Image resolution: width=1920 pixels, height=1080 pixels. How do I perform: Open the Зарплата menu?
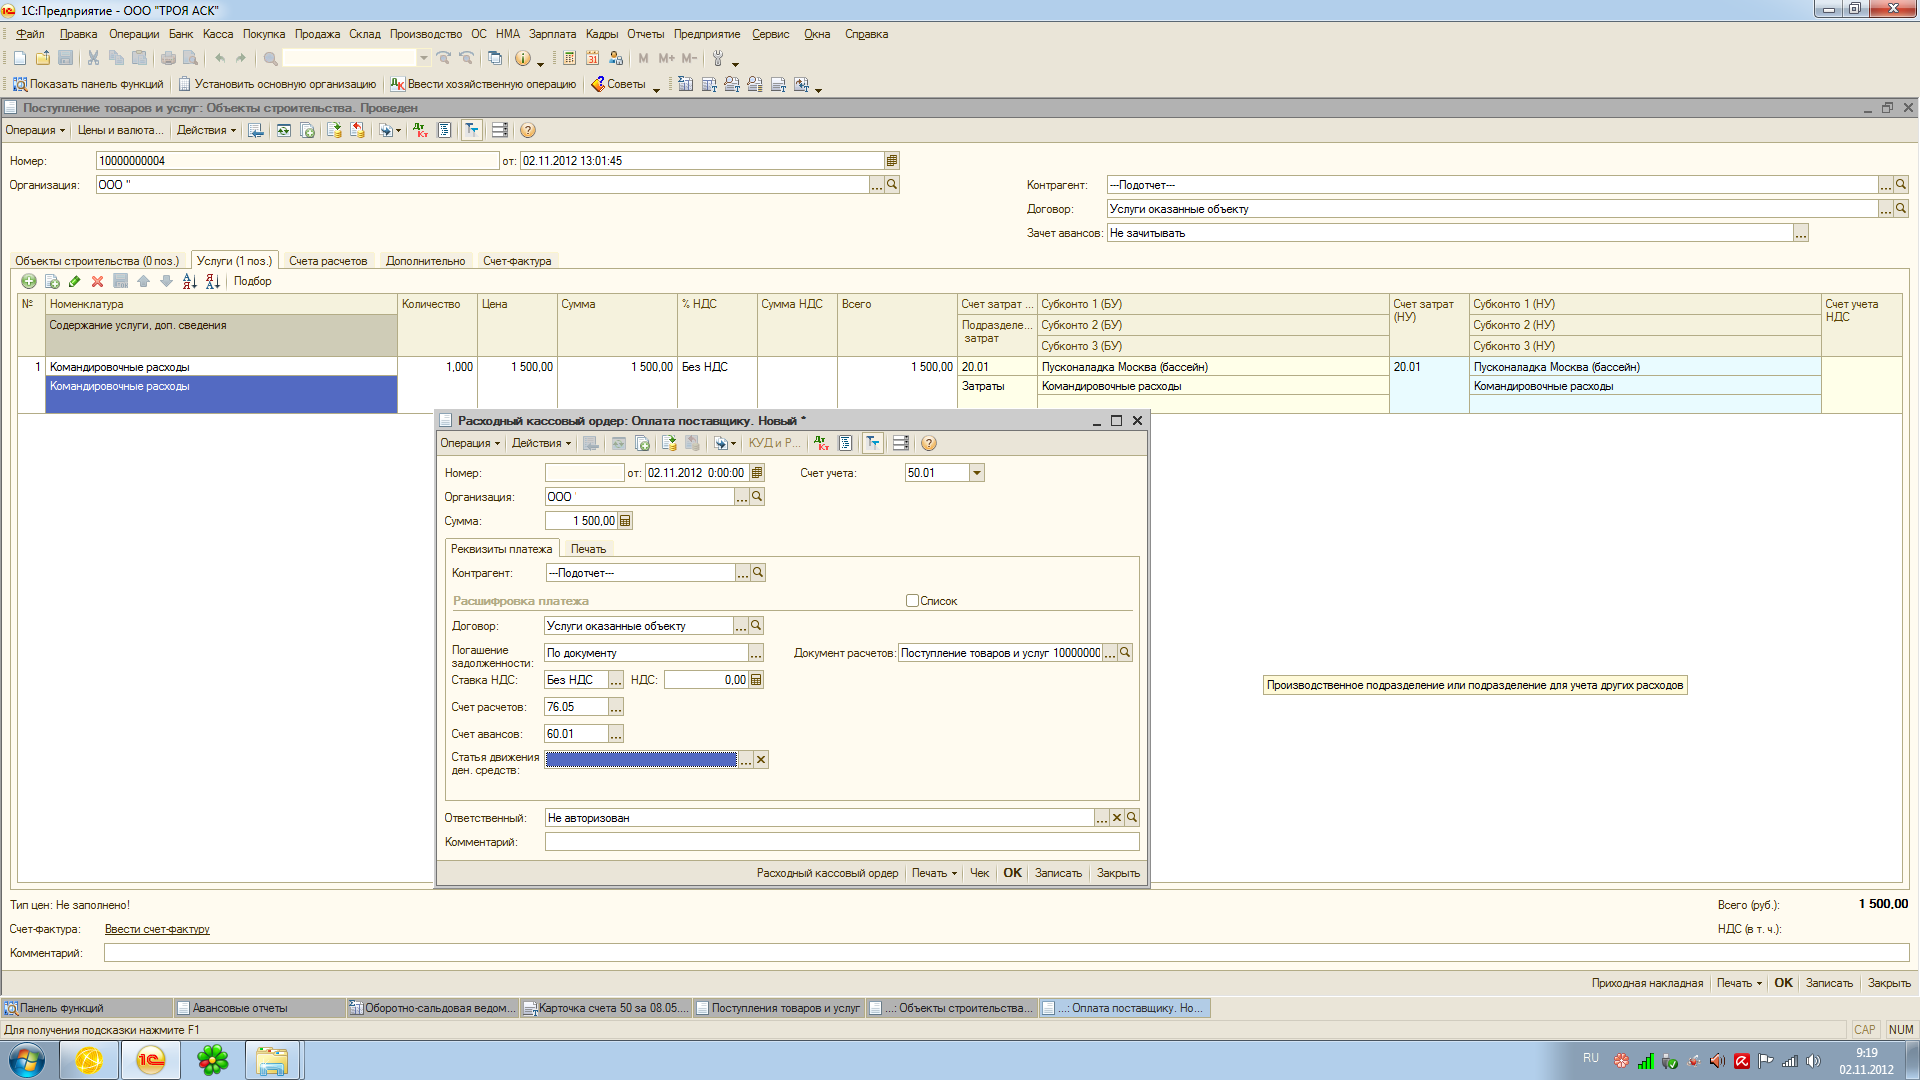(552, 34)
